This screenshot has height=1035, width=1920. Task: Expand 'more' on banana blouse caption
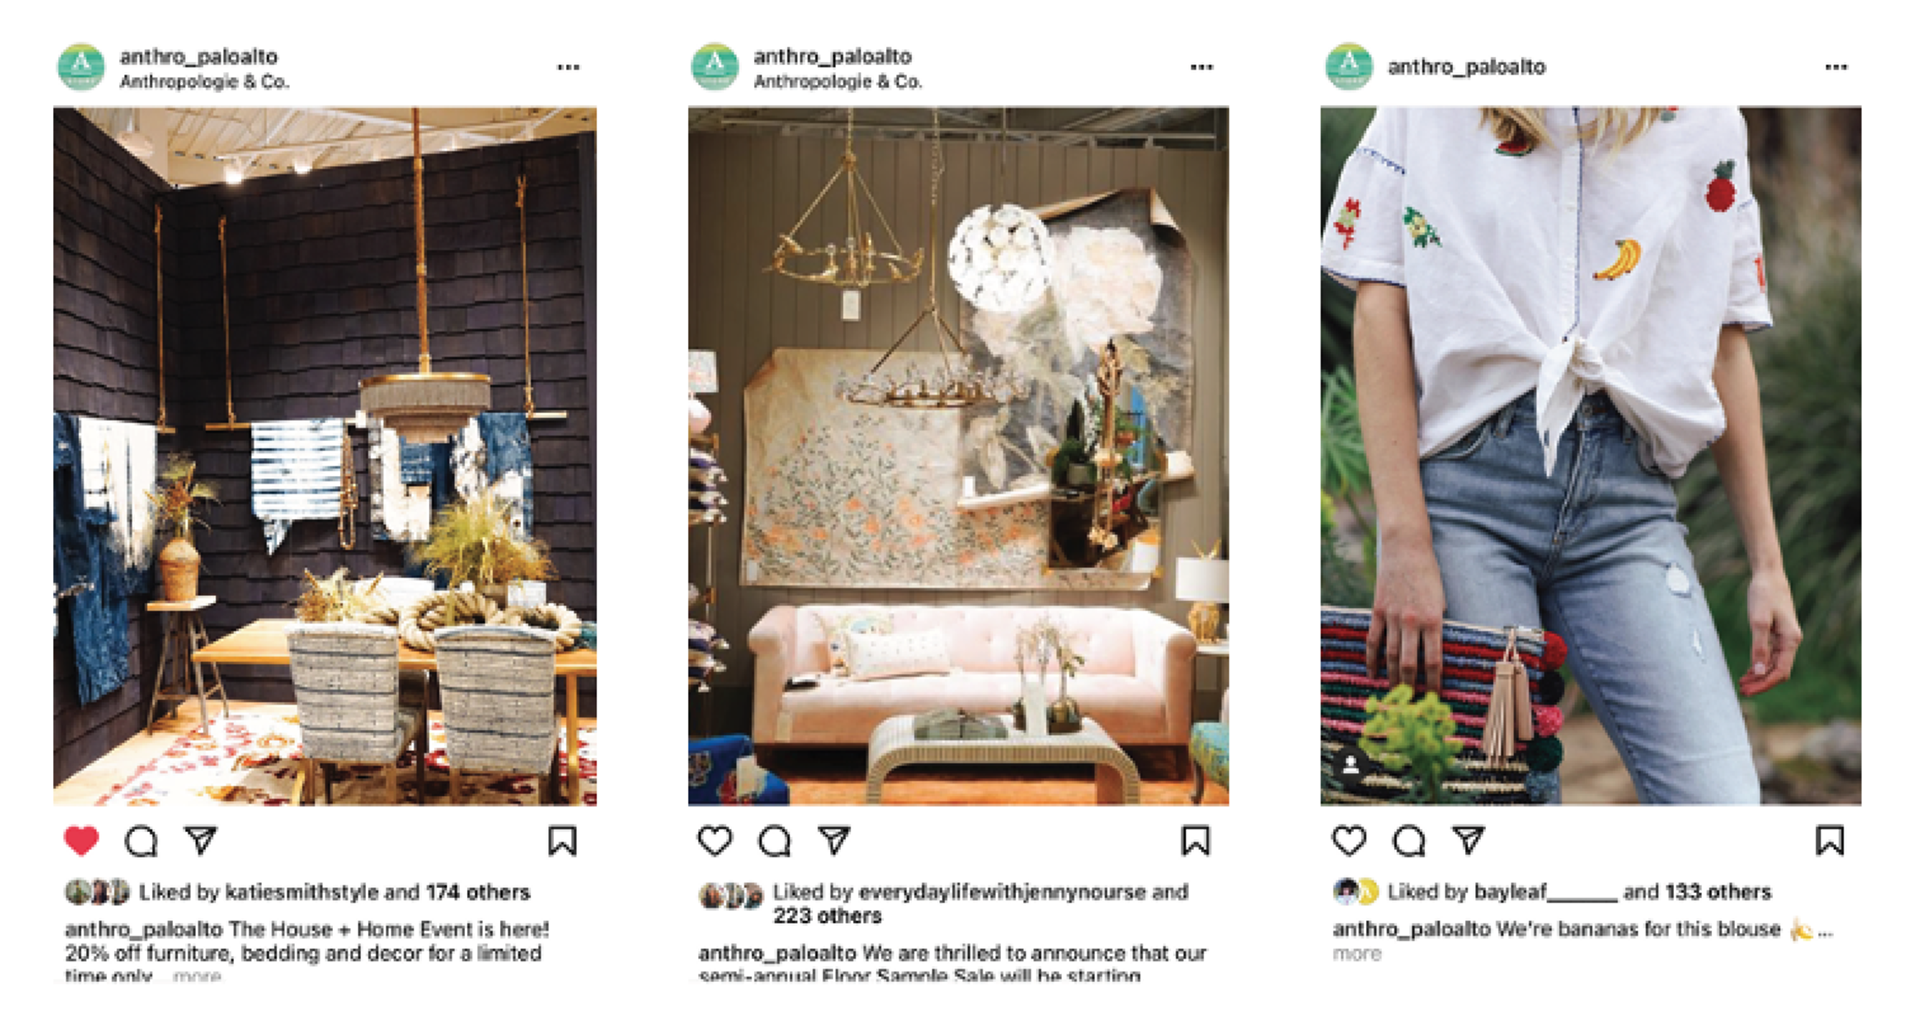[x=1357, y=954]
